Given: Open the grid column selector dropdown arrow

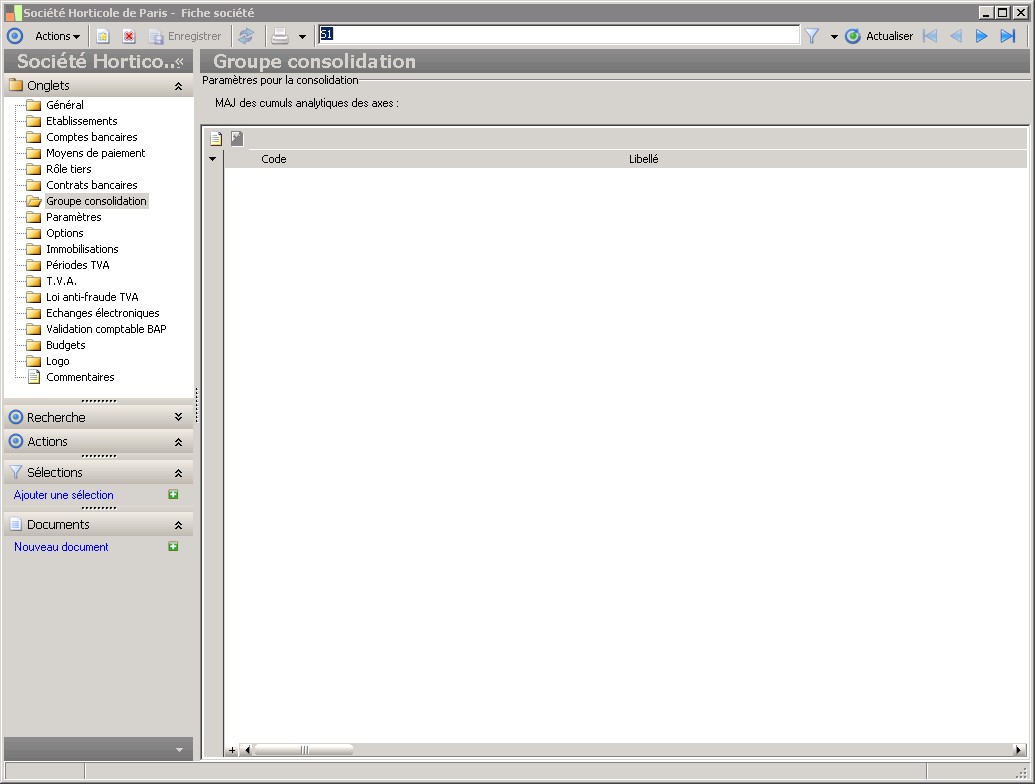Looking at the screenshot, I should coord(213,159).
